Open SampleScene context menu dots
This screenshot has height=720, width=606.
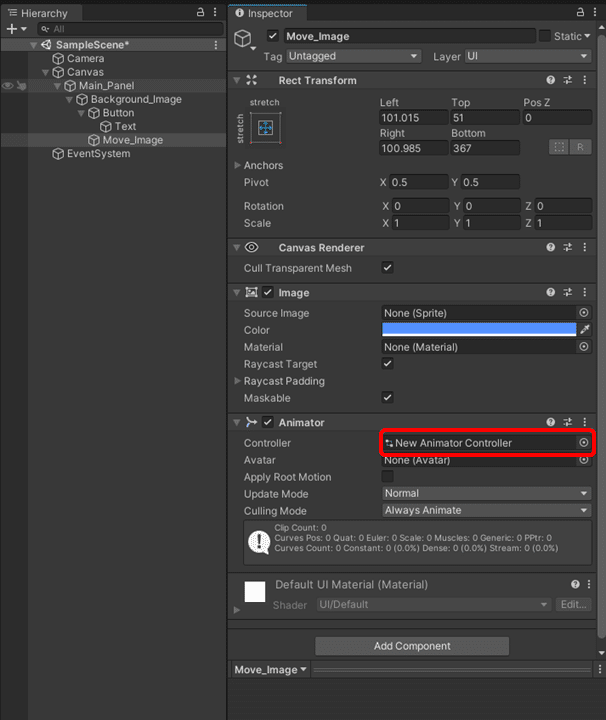(216, 45)
